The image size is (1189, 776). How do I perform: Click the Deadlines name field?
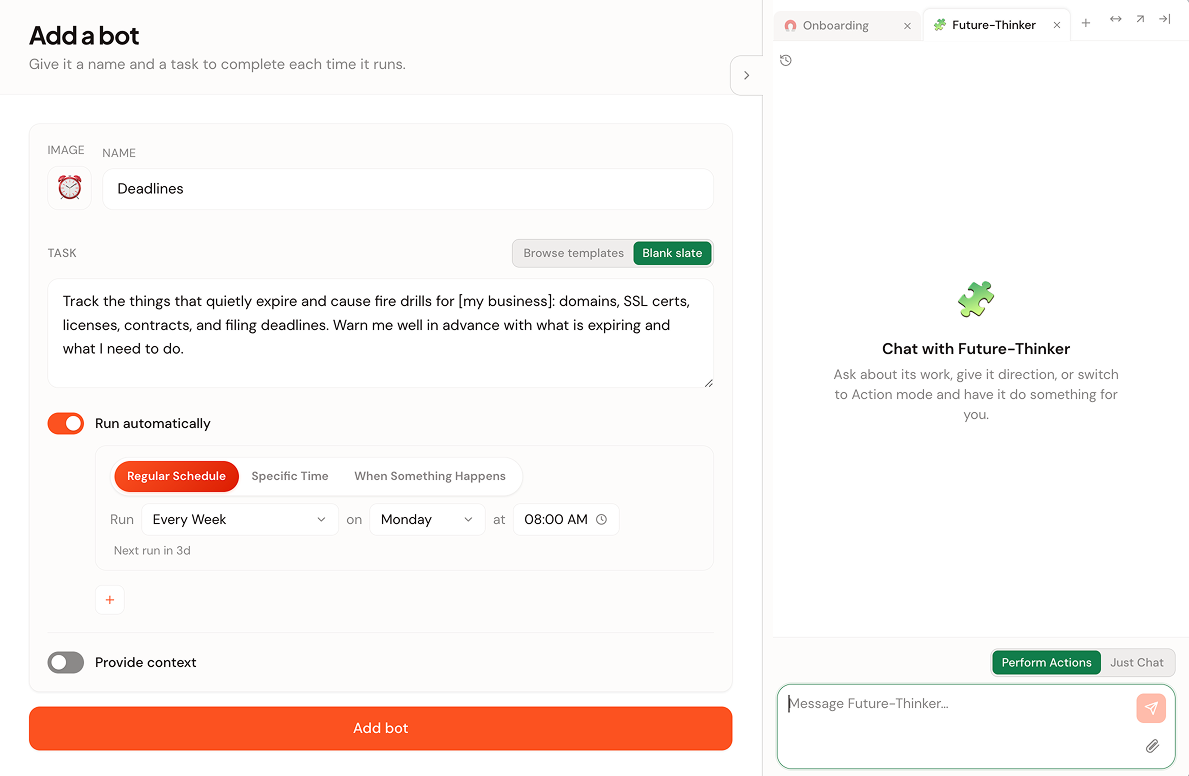[408, 189]
